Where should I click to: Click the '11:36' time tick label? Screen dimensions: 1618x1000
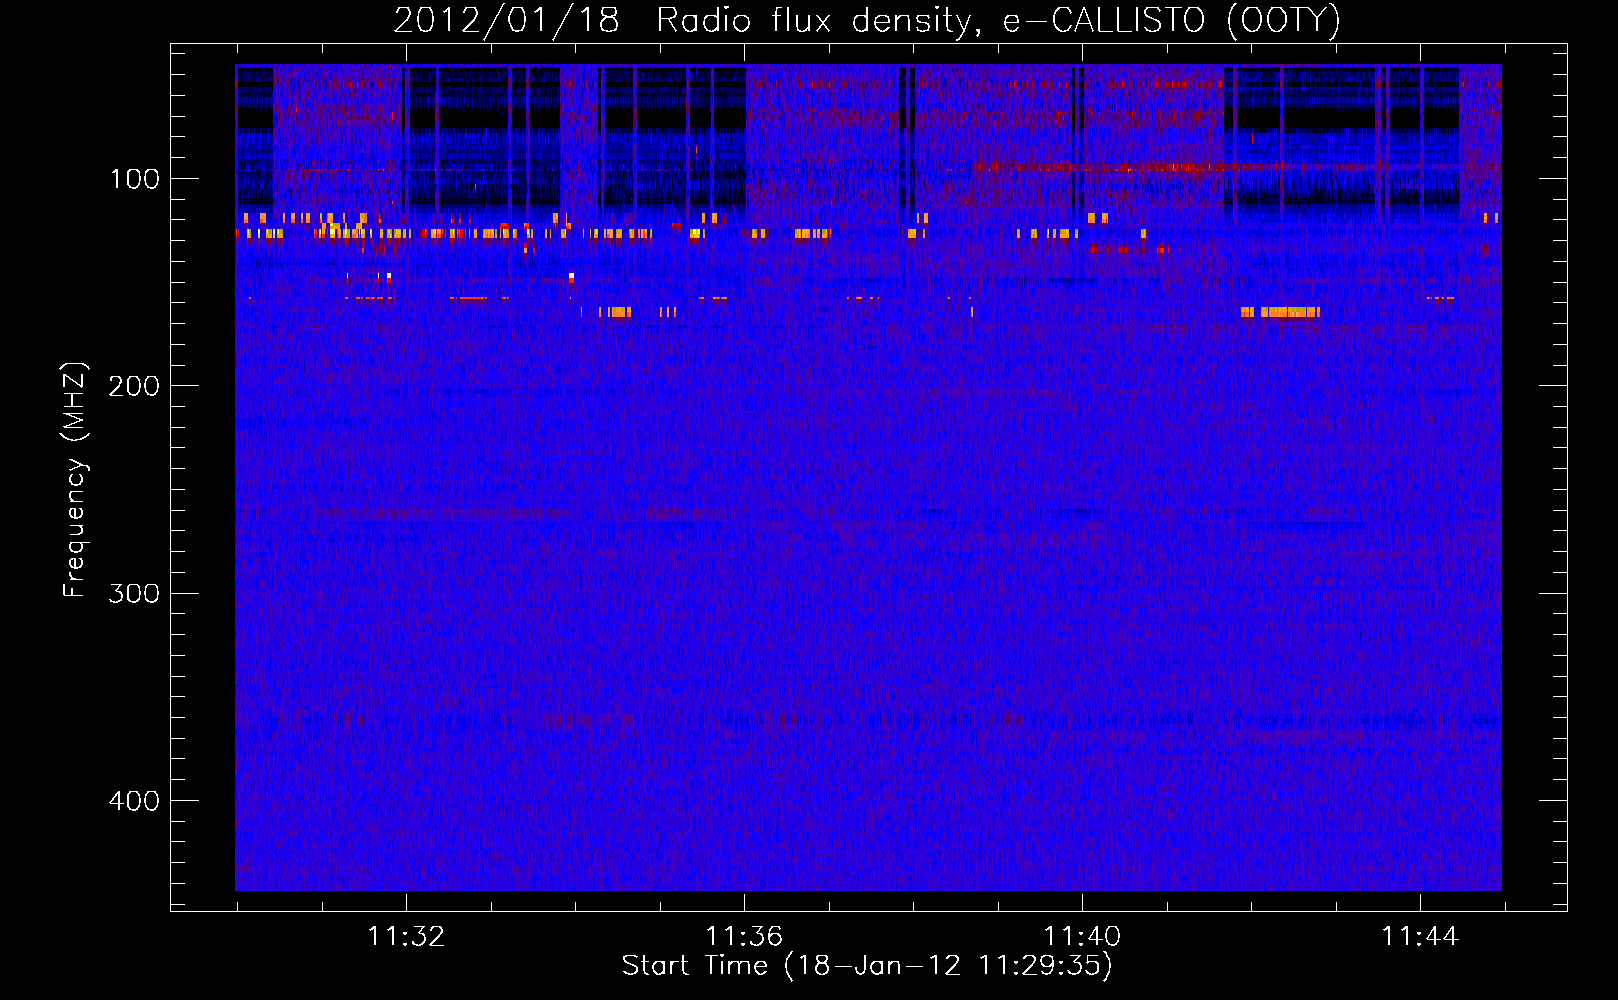[744, 937]
